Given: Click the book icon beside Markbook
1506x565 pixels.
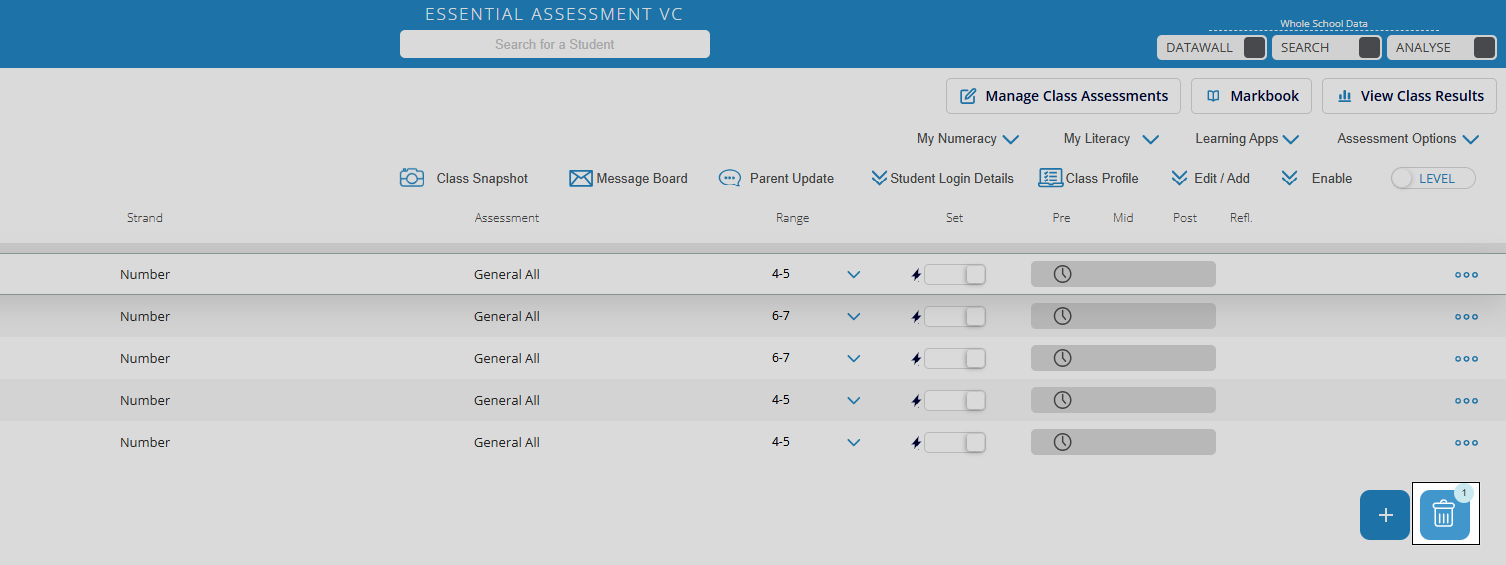Looking at the screenshot, I should 1213,96.
